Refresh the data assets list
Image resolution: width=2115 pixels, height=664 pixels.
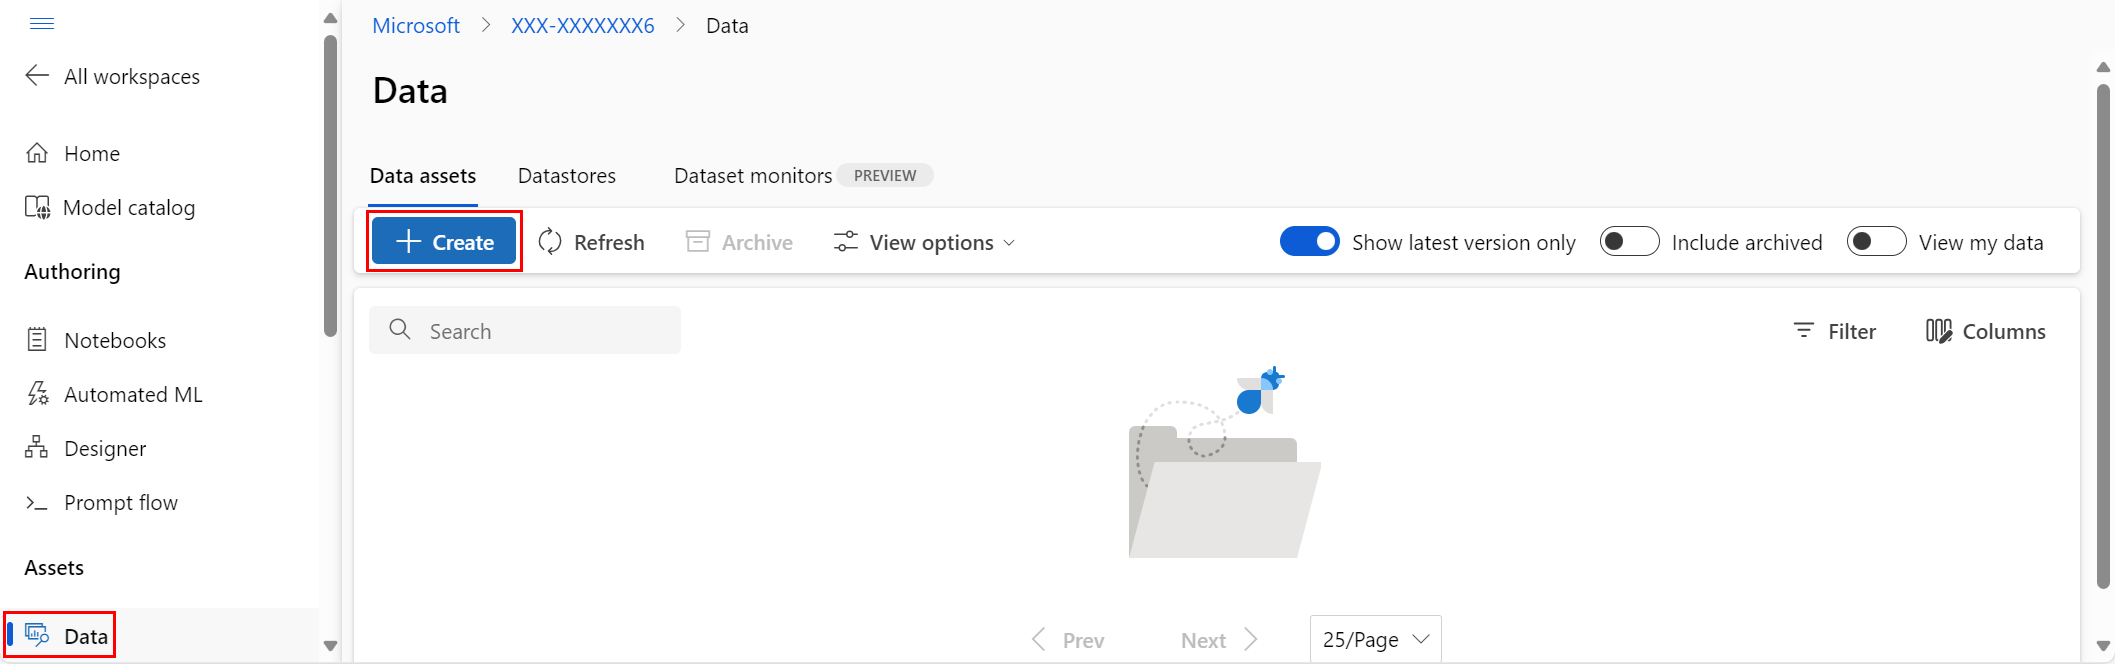coord(591,241)
